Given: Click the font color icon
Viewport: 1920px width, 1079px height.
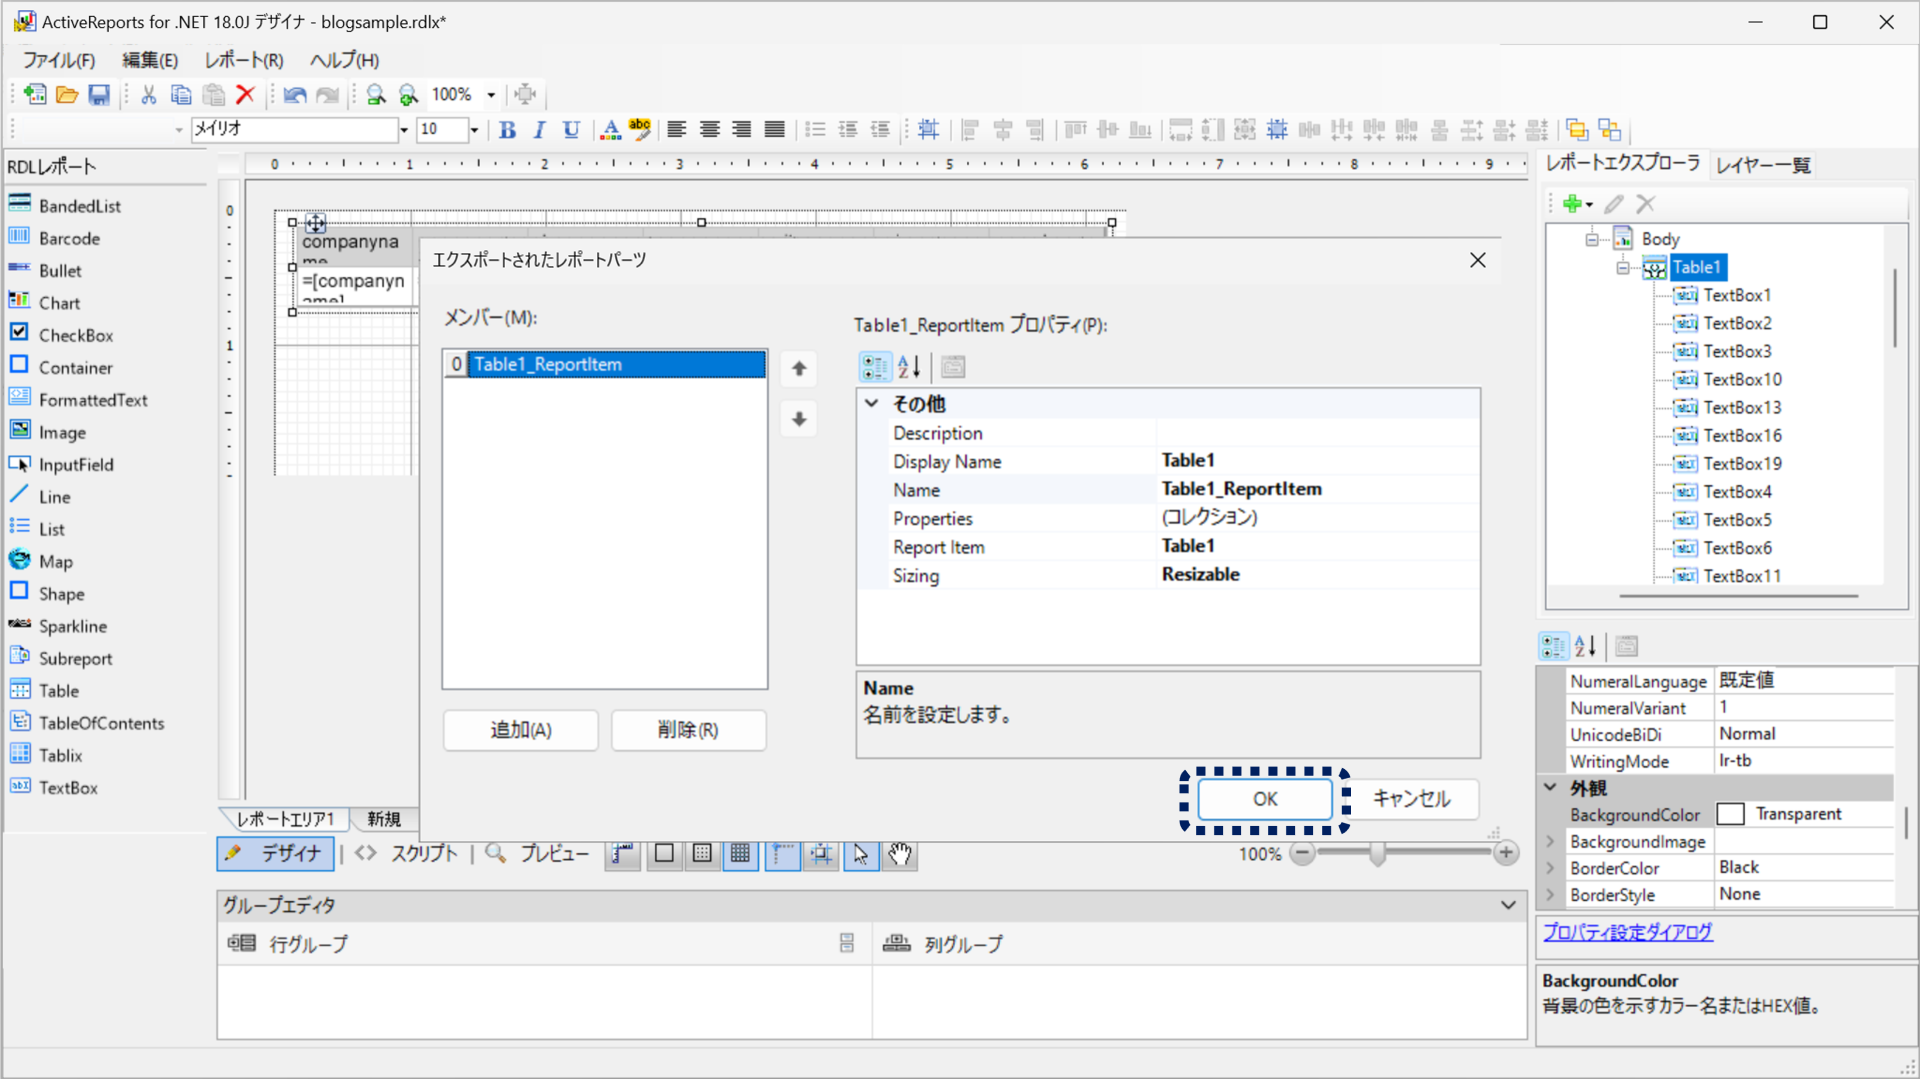Looking at the screenshot, I should [x=609, y=130].
